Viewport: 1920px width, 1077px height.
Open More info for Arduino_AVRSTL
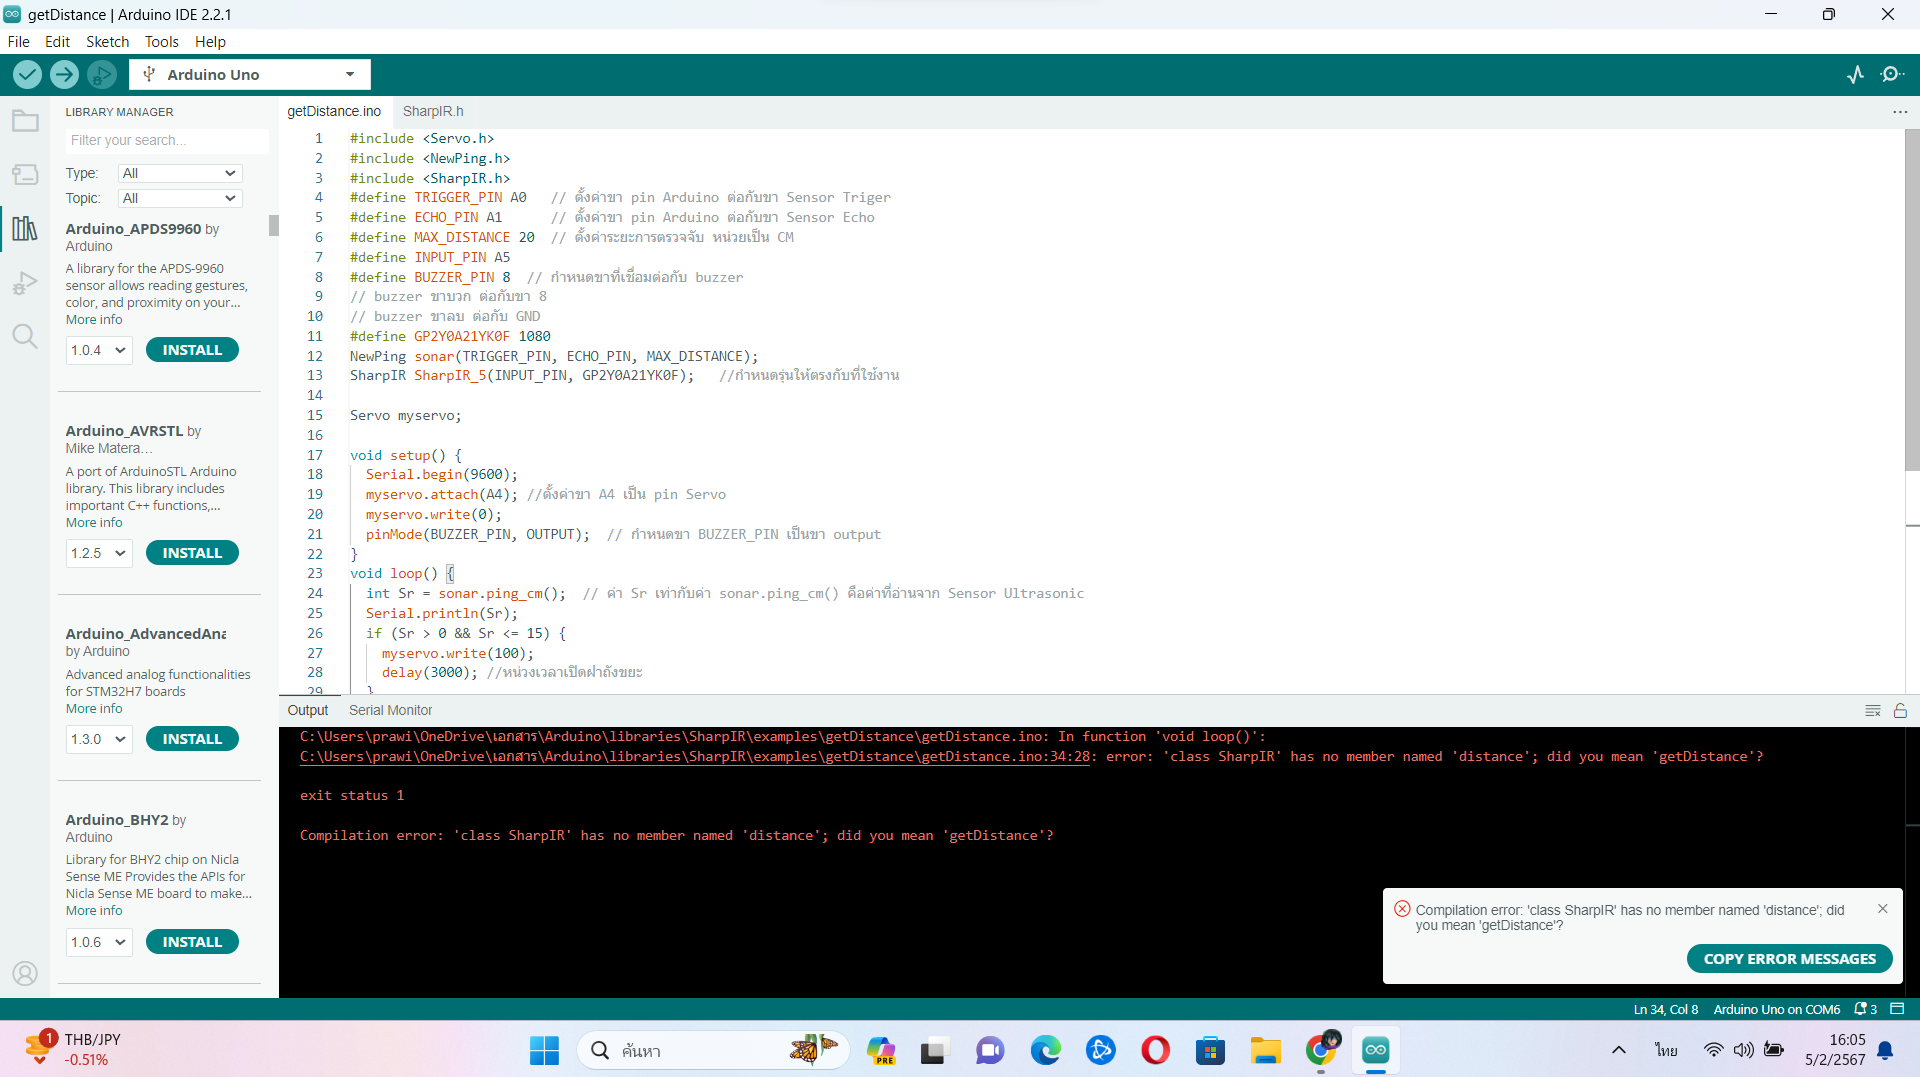coord(94,523)
